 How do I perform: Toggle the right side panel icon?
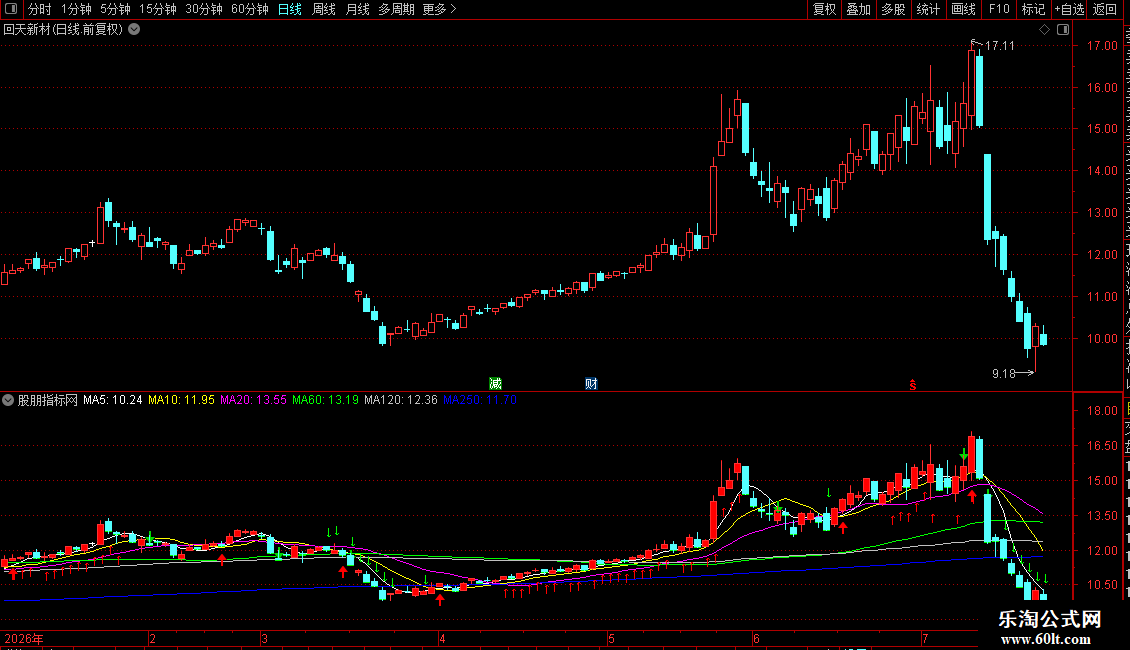[x=1063, y=30]
